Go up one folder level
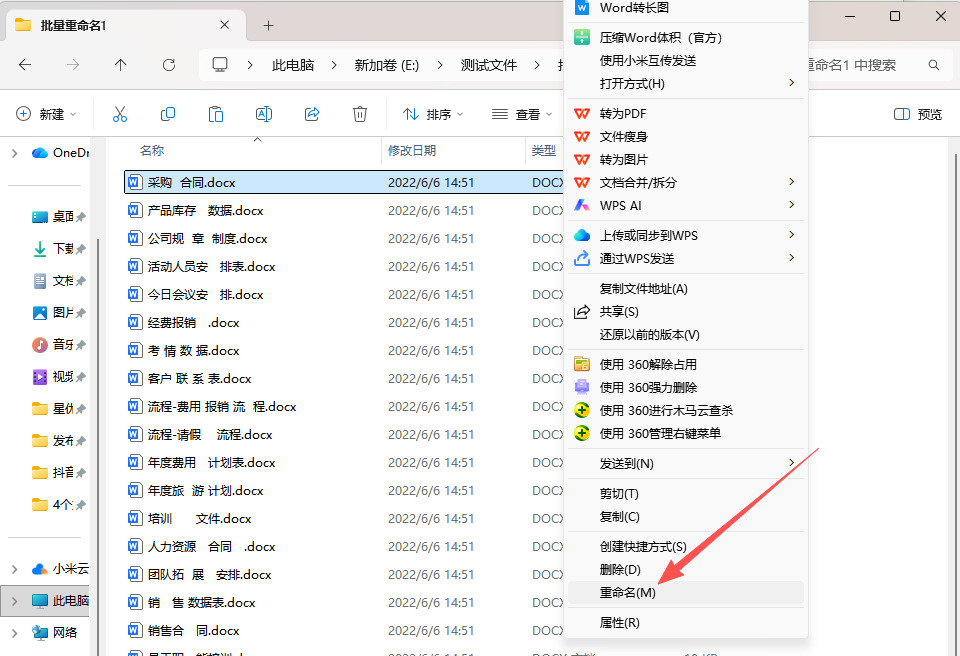 tap(121, 65)
